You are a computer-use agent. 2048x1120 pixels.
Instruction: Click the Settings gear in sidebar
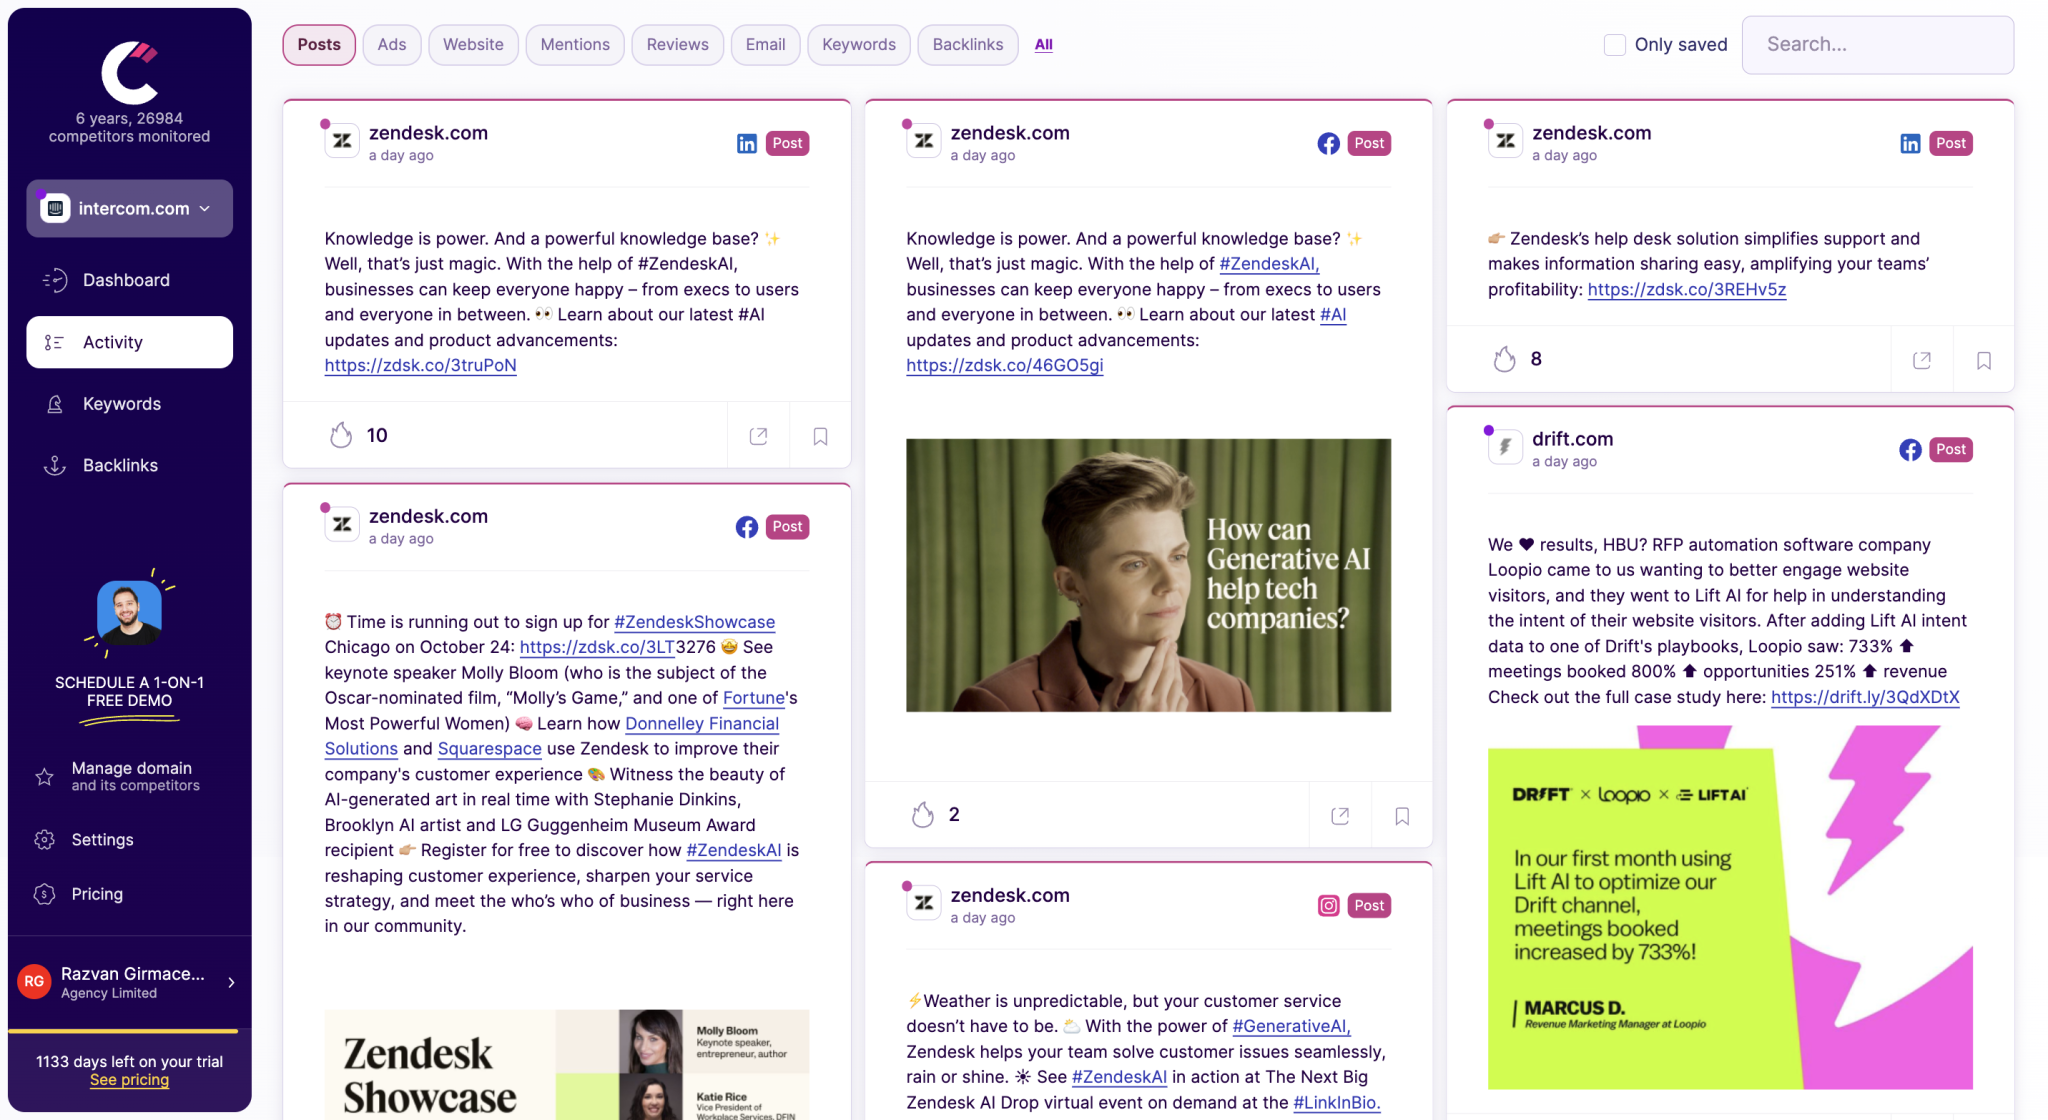click(x=45, y=840)
